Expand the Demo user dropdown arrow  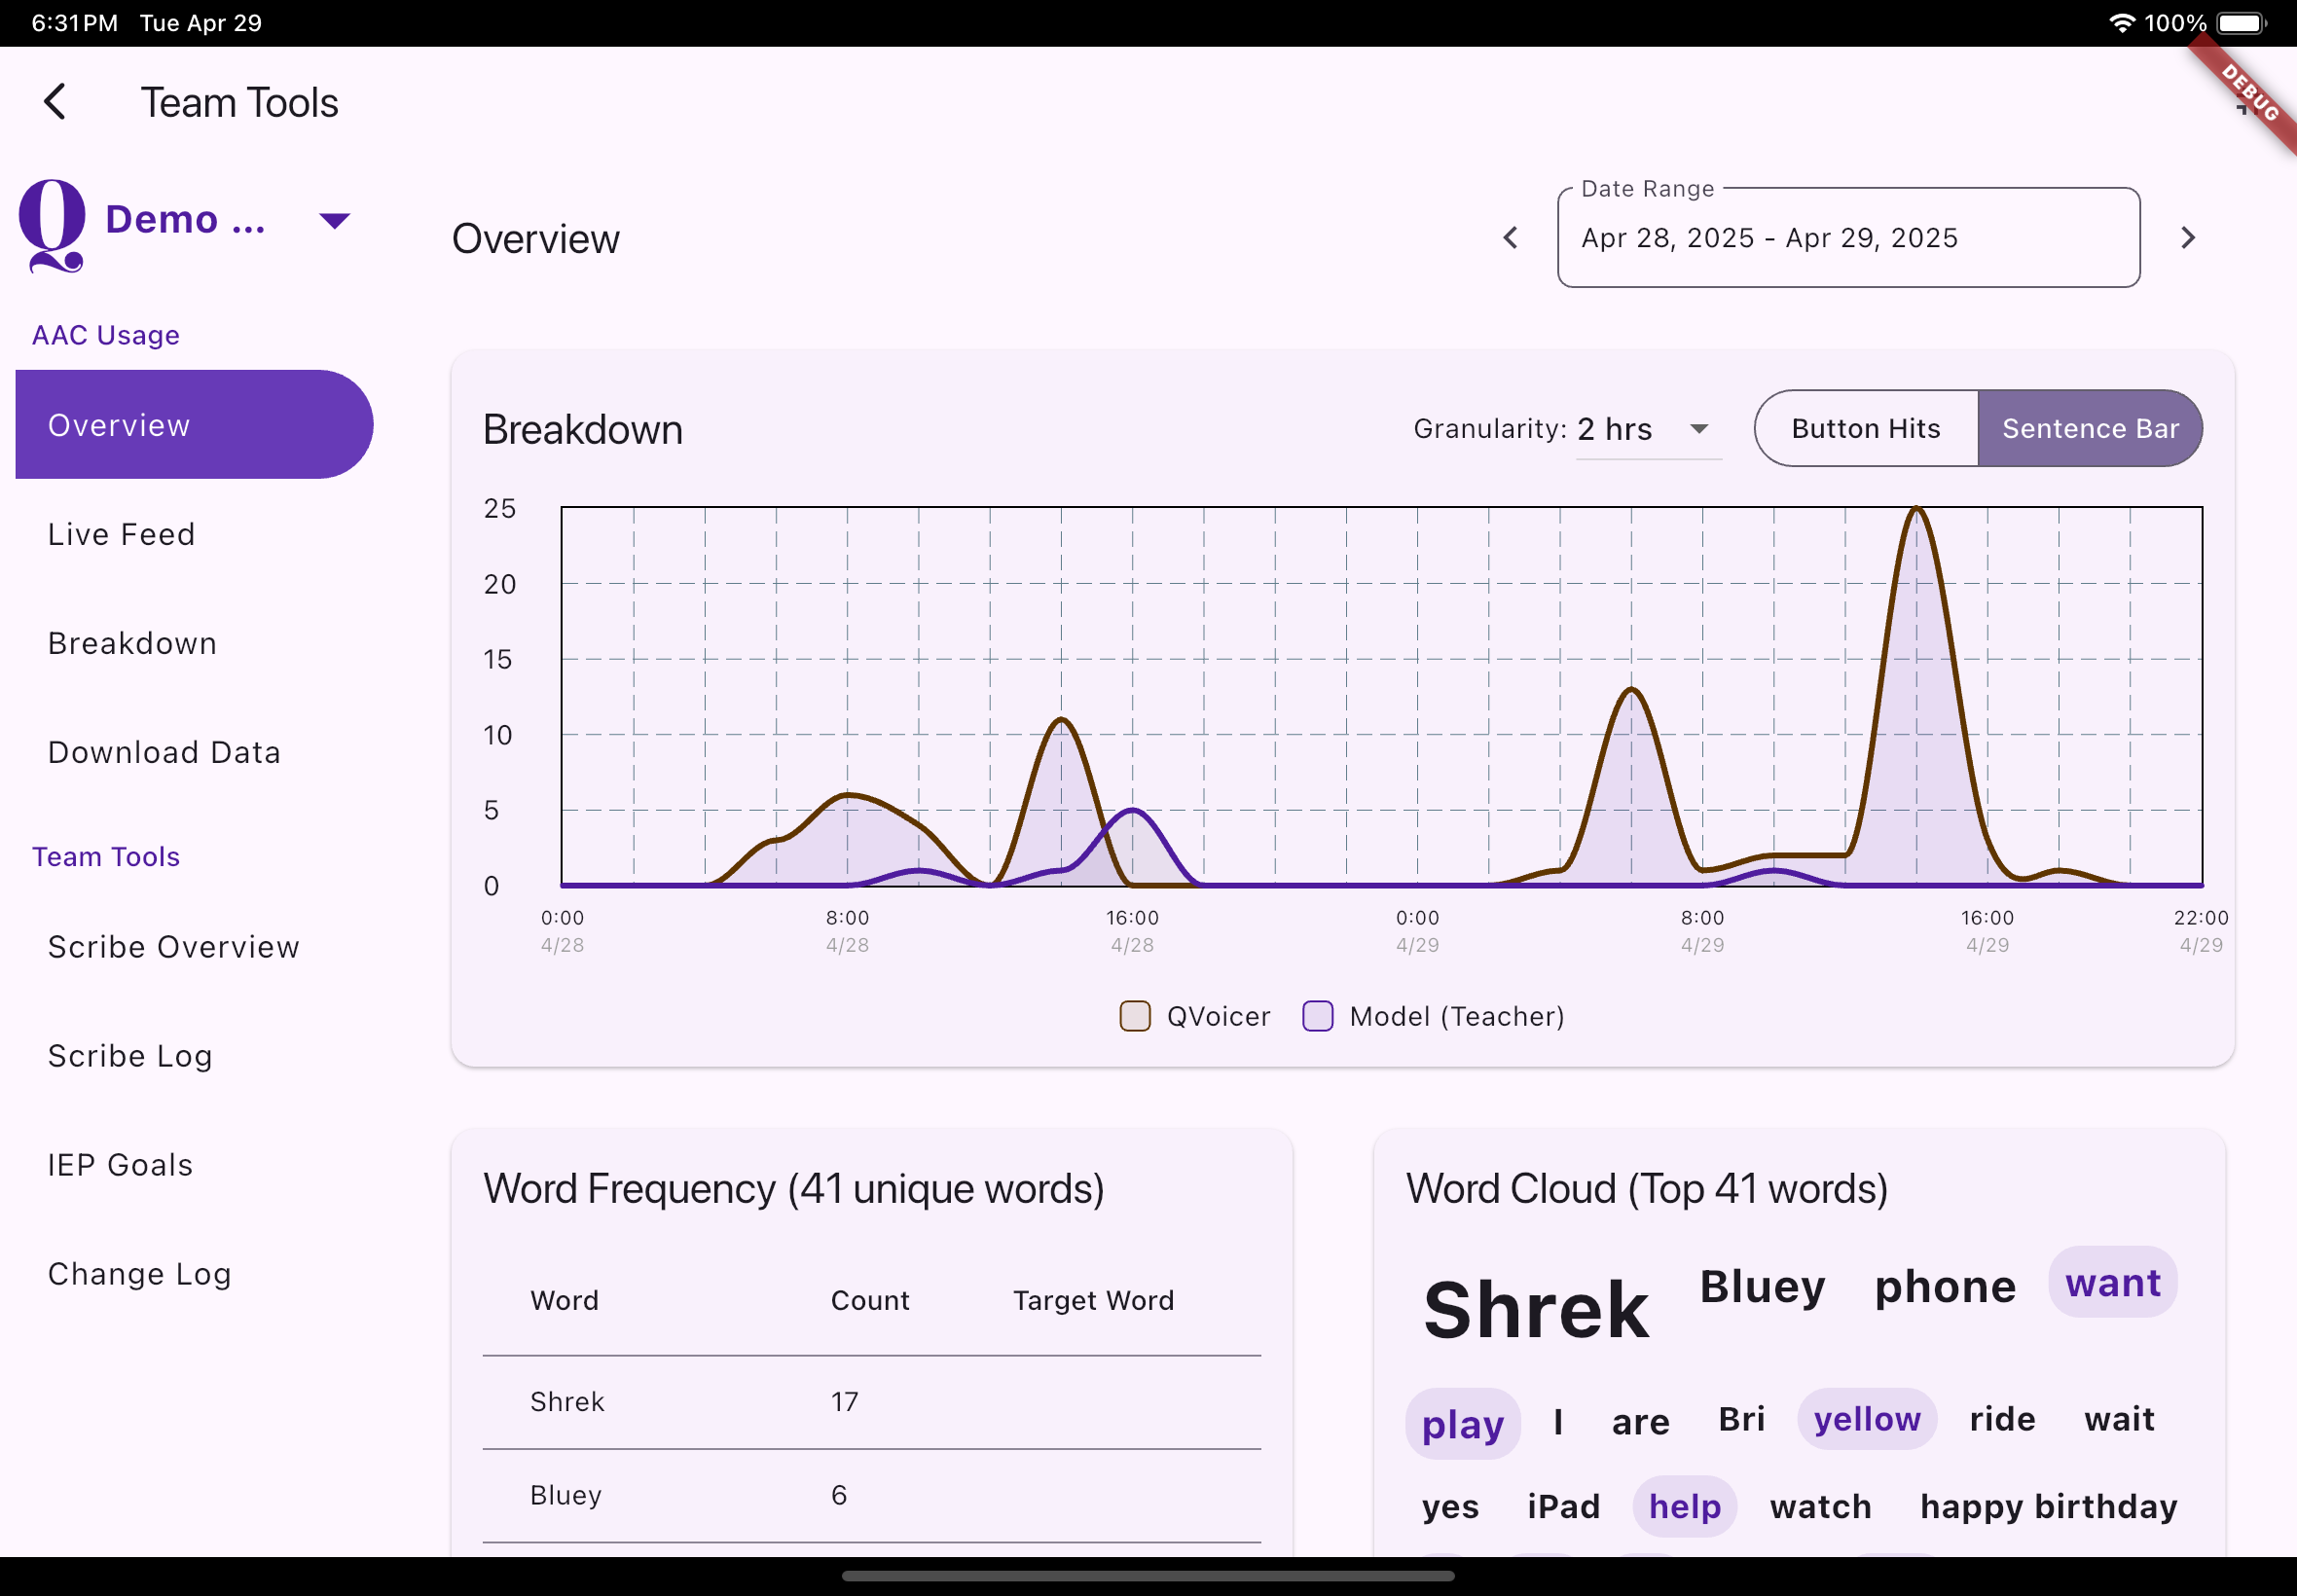click(x=334, y=220)
